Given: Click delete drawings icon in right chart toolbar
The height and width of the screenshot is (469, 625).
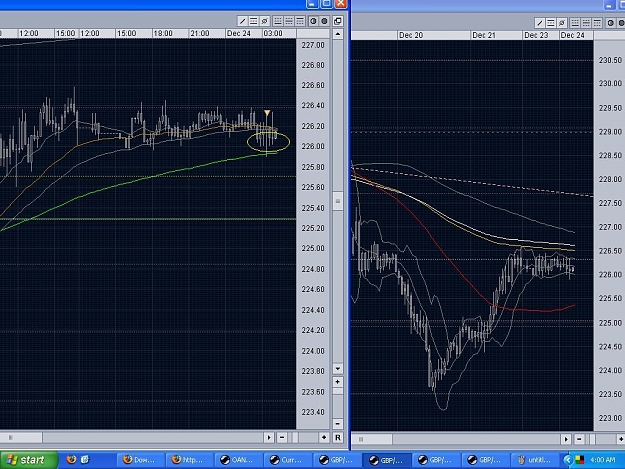Looking at the screenshot, I should click(x=562, y=23).
